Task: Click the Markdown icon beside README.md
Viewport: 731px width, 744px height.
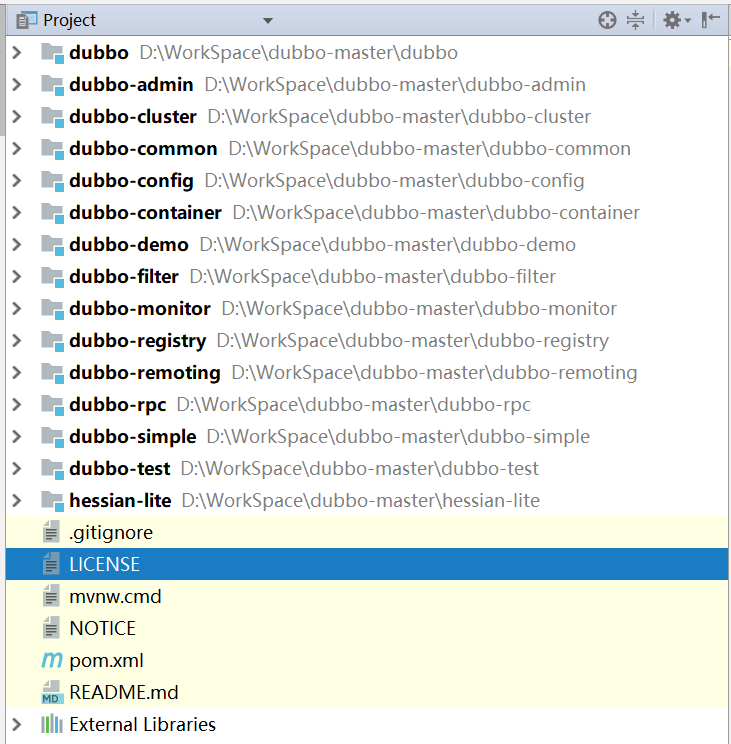Action: pyautogui.click(x=52, y=692)
